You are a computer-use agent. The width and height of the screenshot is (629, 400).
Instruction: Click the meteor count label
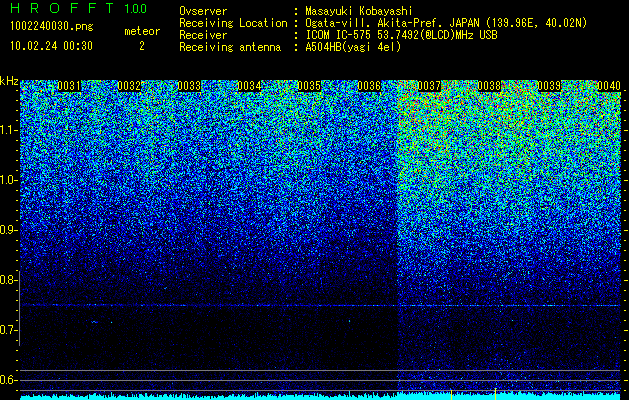tap(142, 31)
